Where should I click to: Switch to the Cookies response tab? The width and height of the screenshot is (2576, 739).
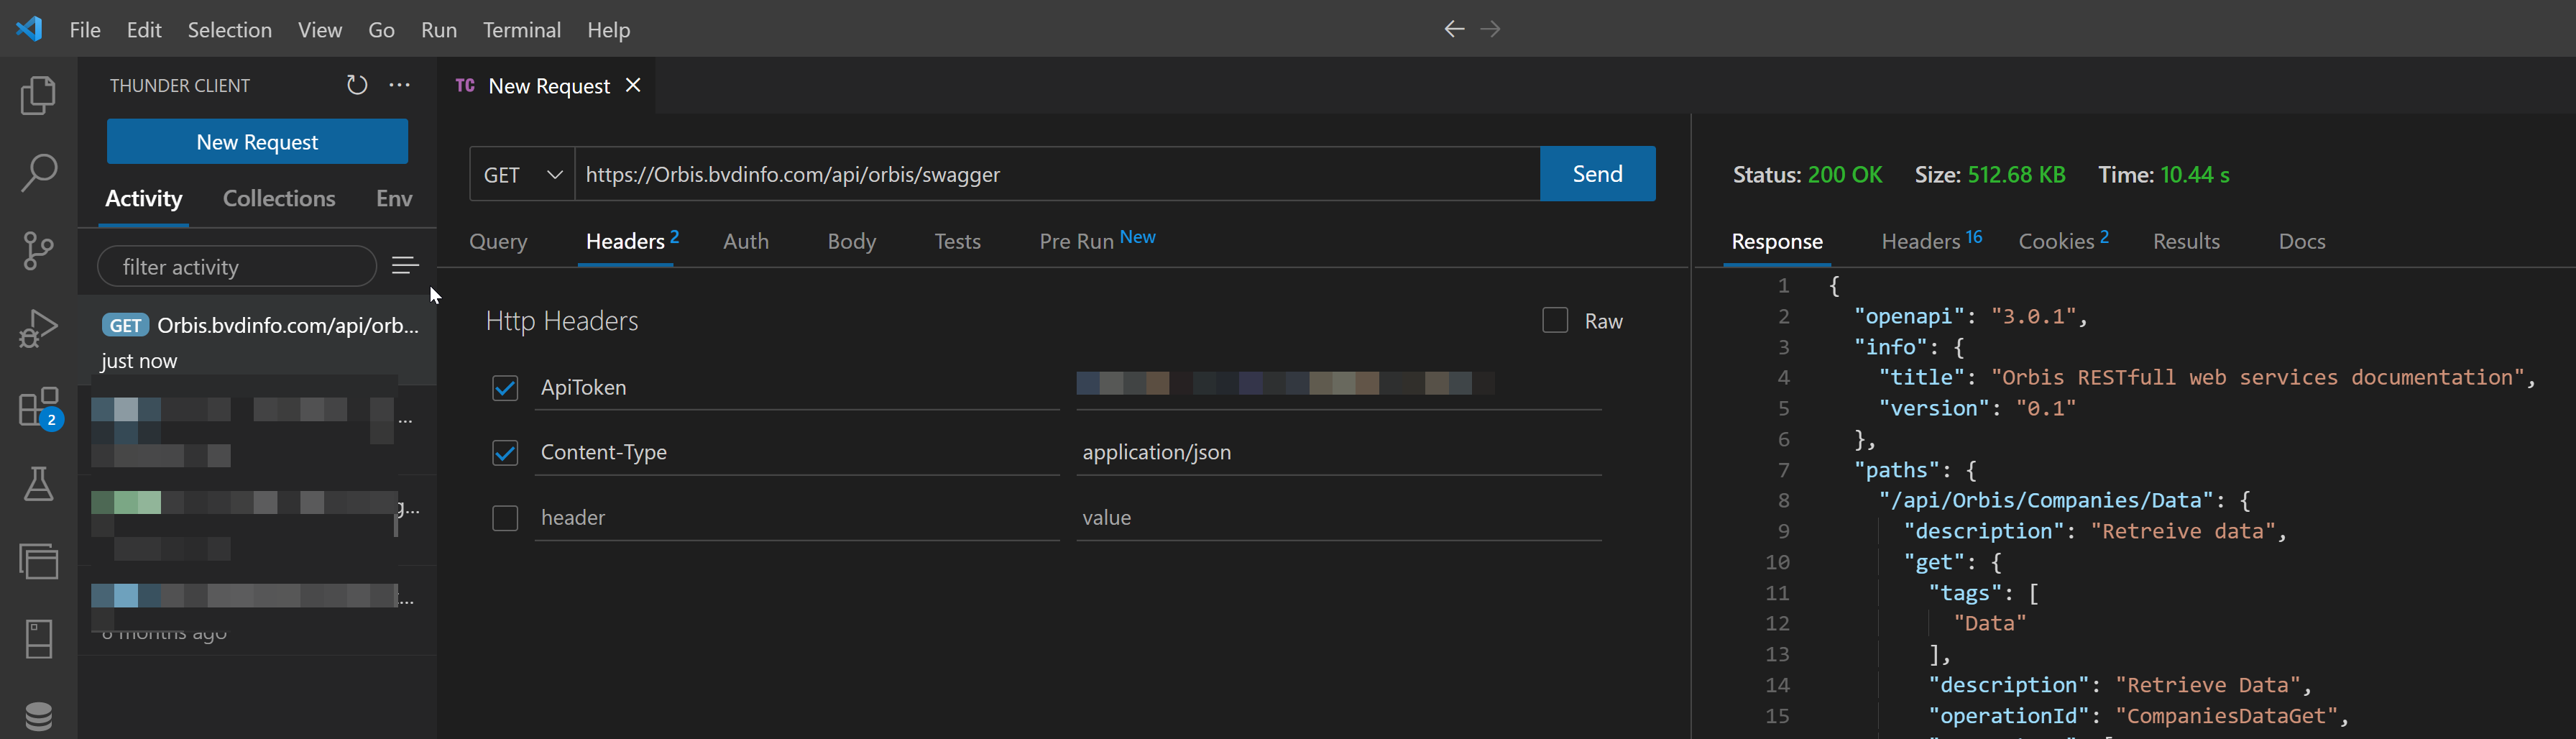pyautogui.click(x=2056, y=240)
